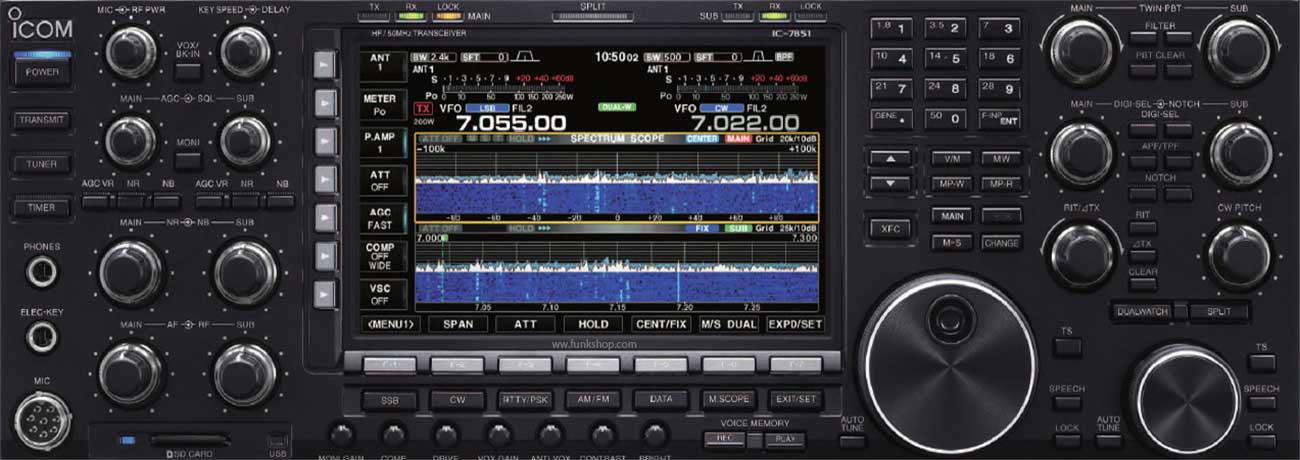
Task: Select the M/S DUAL softkey
Action: 728,324
